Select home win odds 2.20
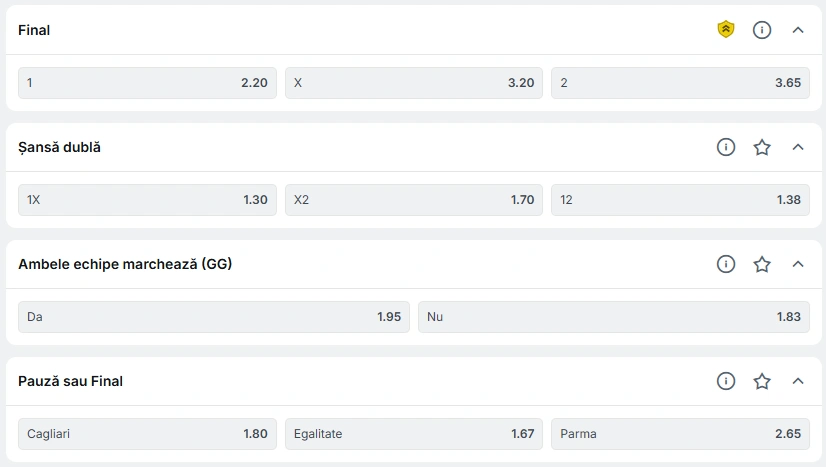This screenshot has width=826, height=467. tap(148, 83)
